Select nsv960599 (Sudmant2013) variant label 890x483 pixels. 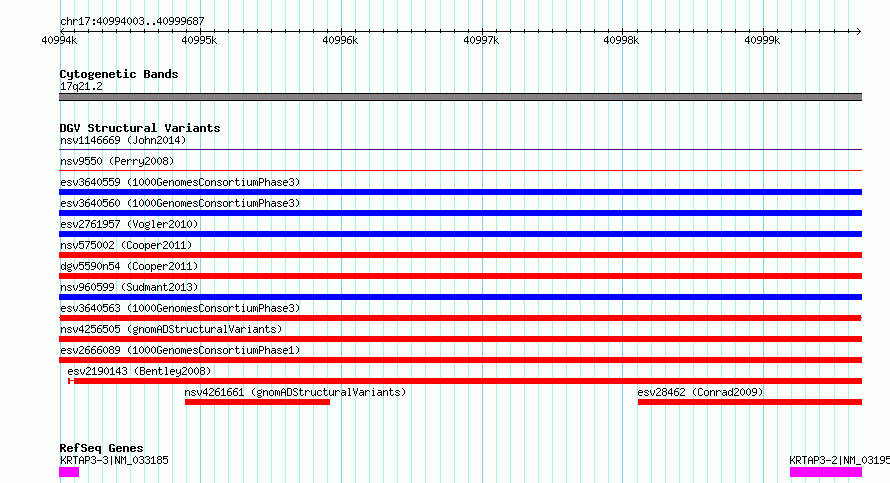(129, 287)
